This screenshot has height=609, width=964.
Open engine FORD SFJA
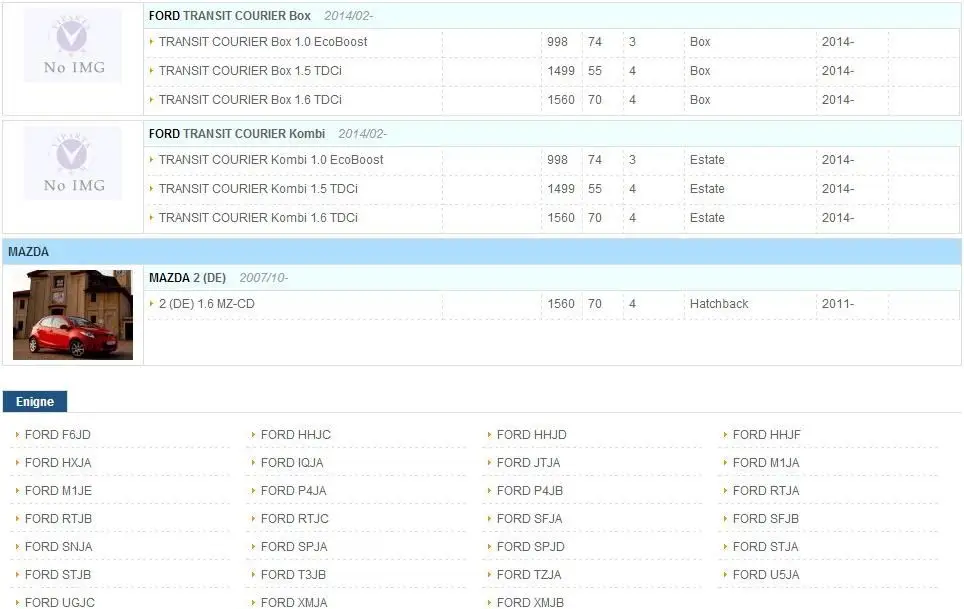(529, 519)
